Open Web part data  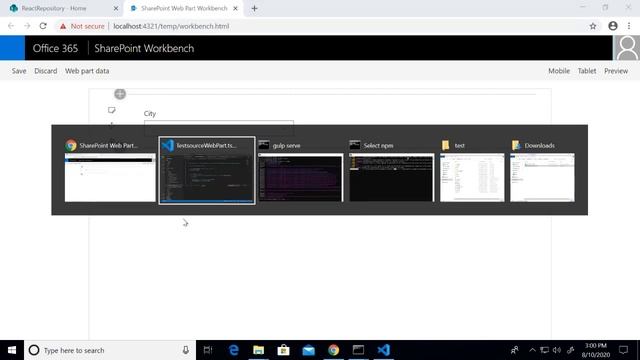pyautogui.click(x=87, y=71)
